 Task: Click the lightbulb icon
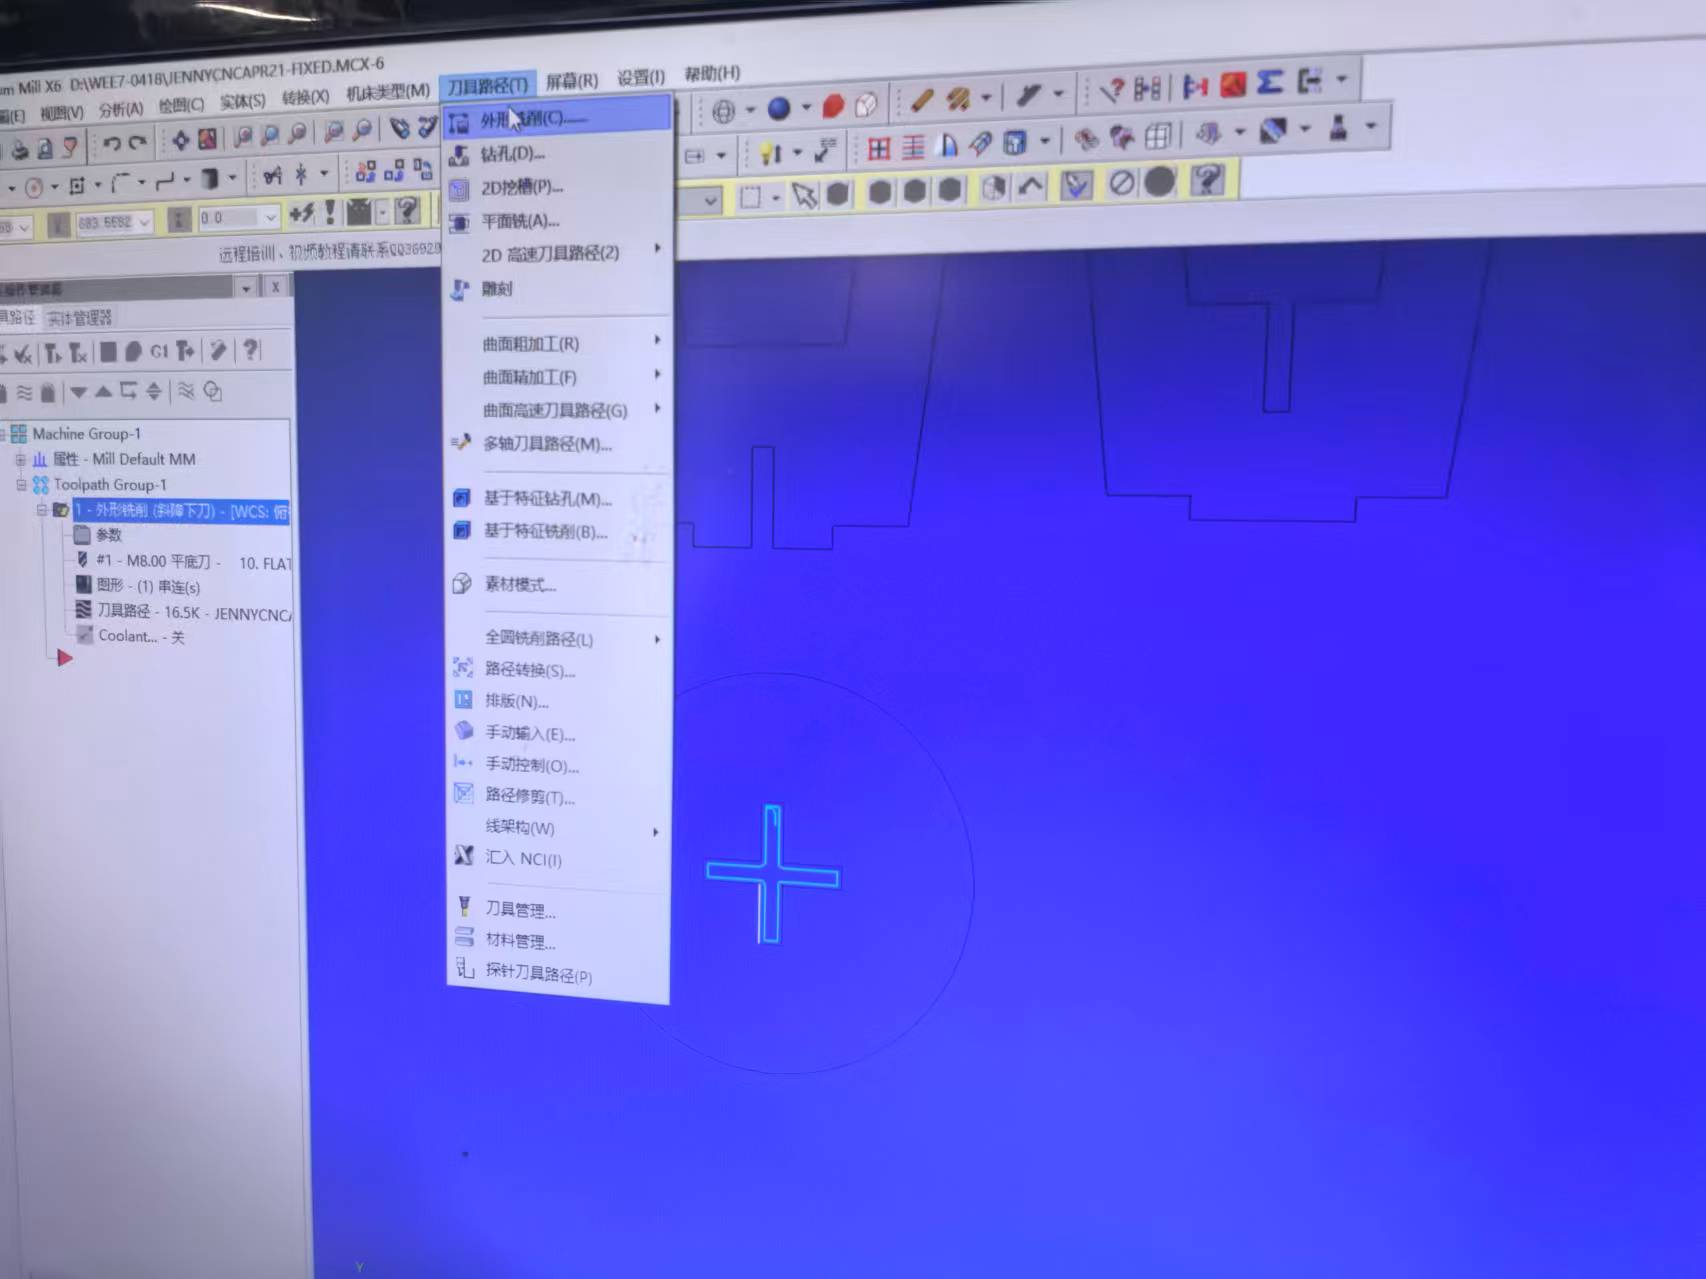pos(770,153)
